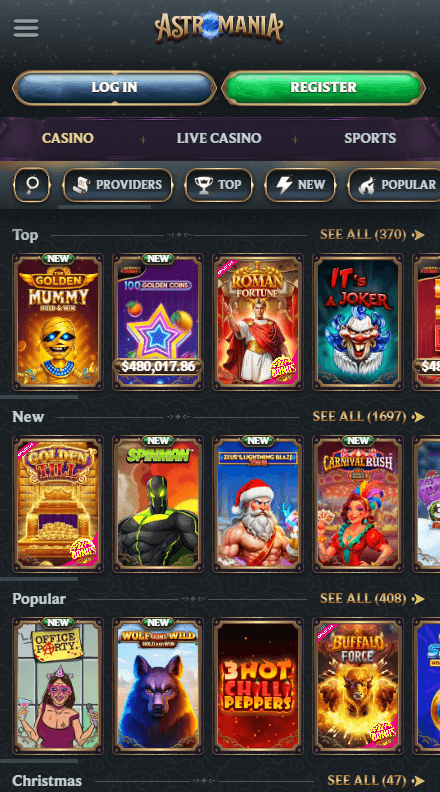440x792 pixels.
Task: Open the It's a Joker game
Action: tap(358, 322)
